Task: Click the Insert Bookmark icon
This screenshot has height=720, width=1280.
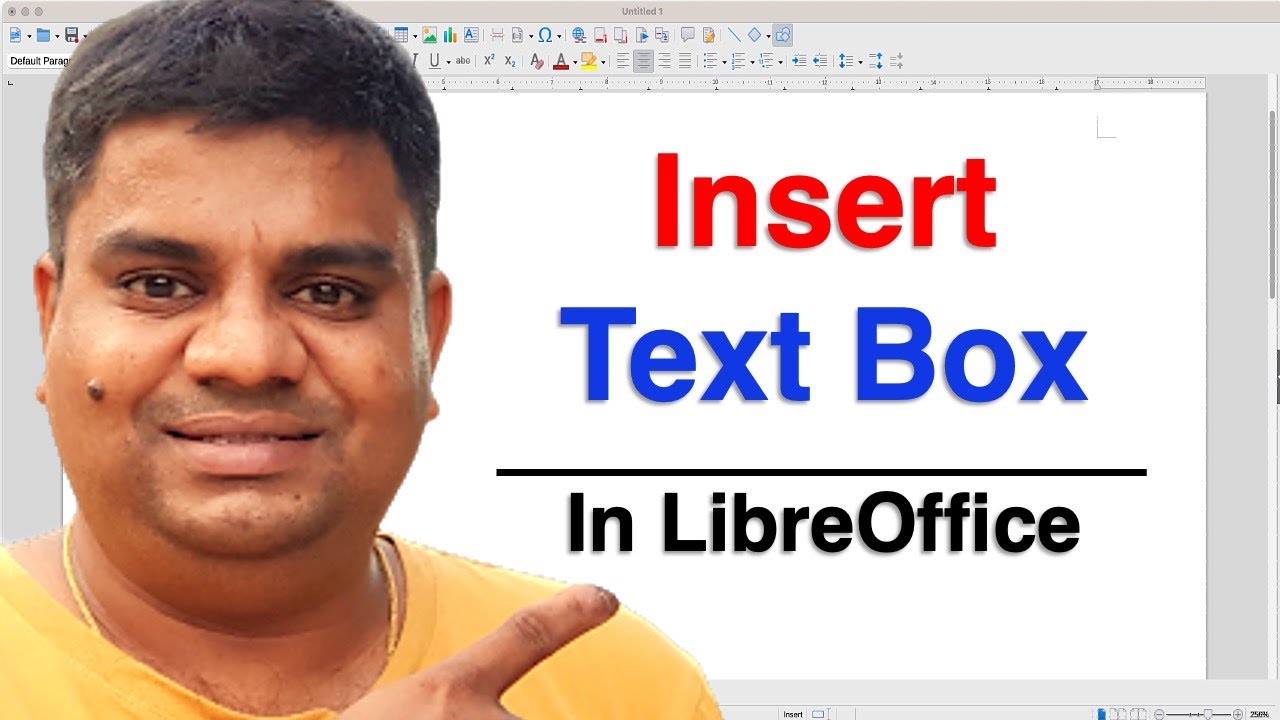Action: click(x=642, y=35)
